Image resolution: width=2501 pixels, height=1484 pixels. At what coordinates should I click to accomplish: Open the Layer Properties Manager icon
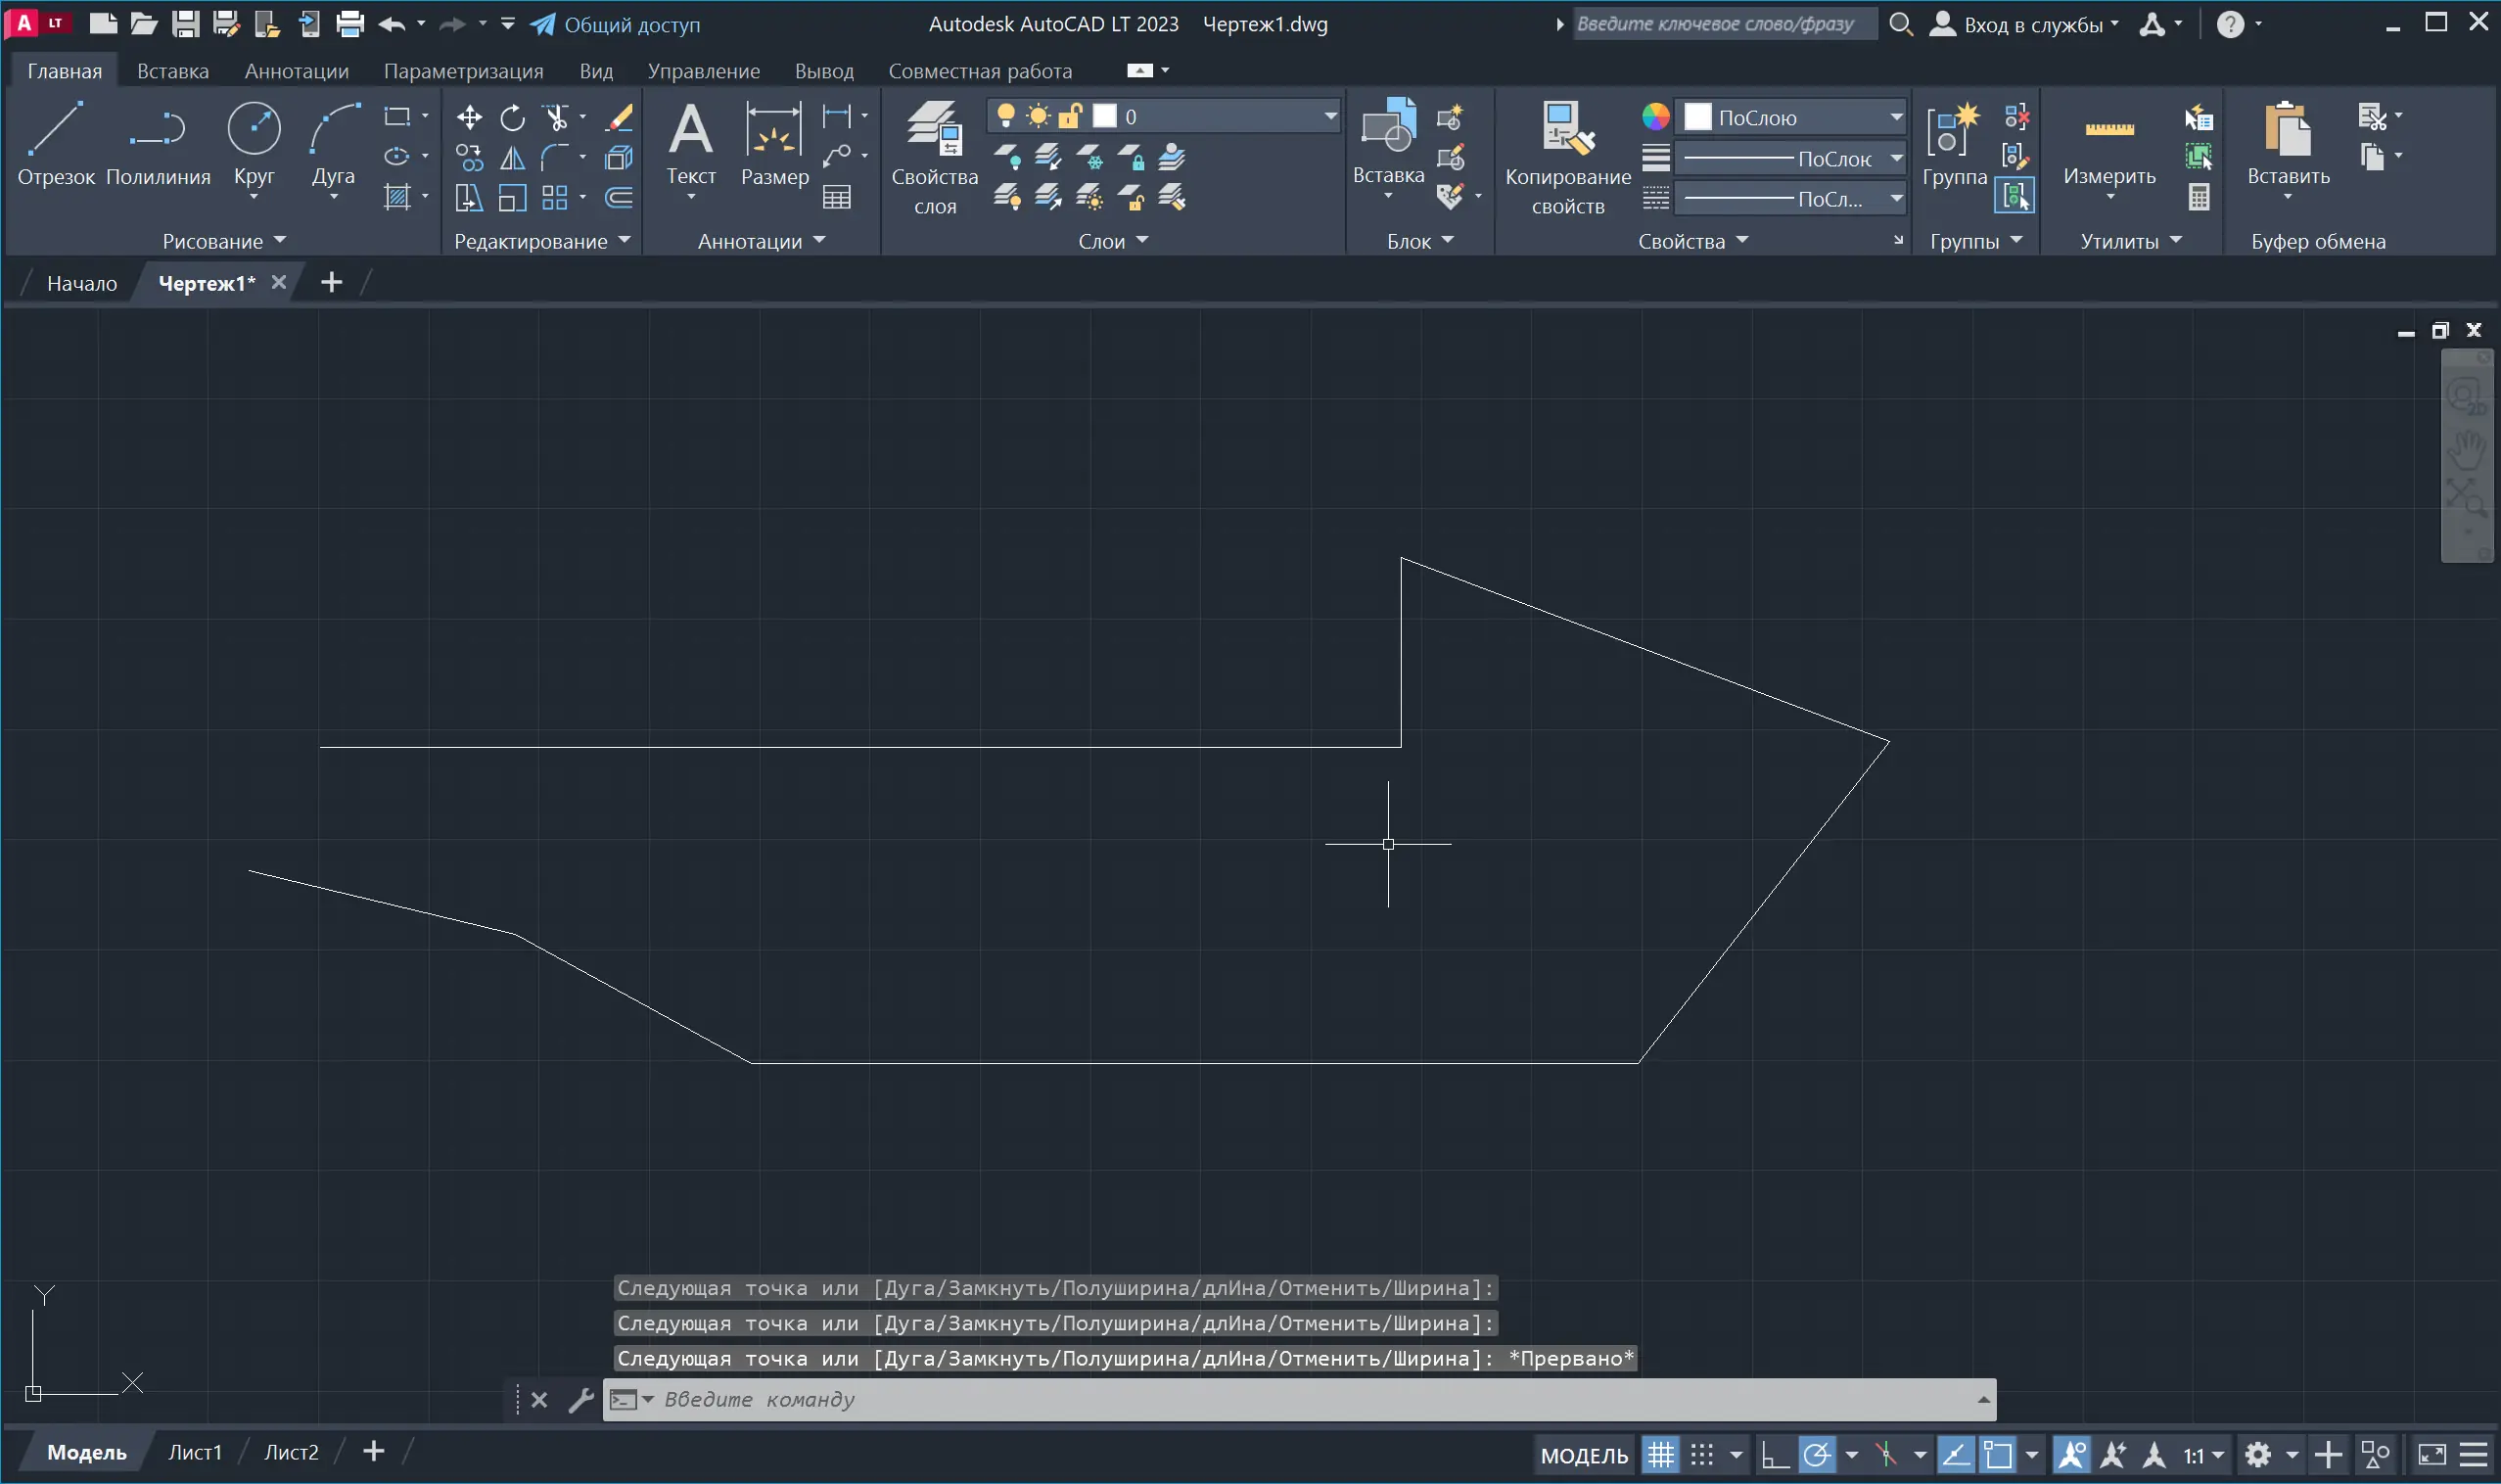tap(933, 130)
